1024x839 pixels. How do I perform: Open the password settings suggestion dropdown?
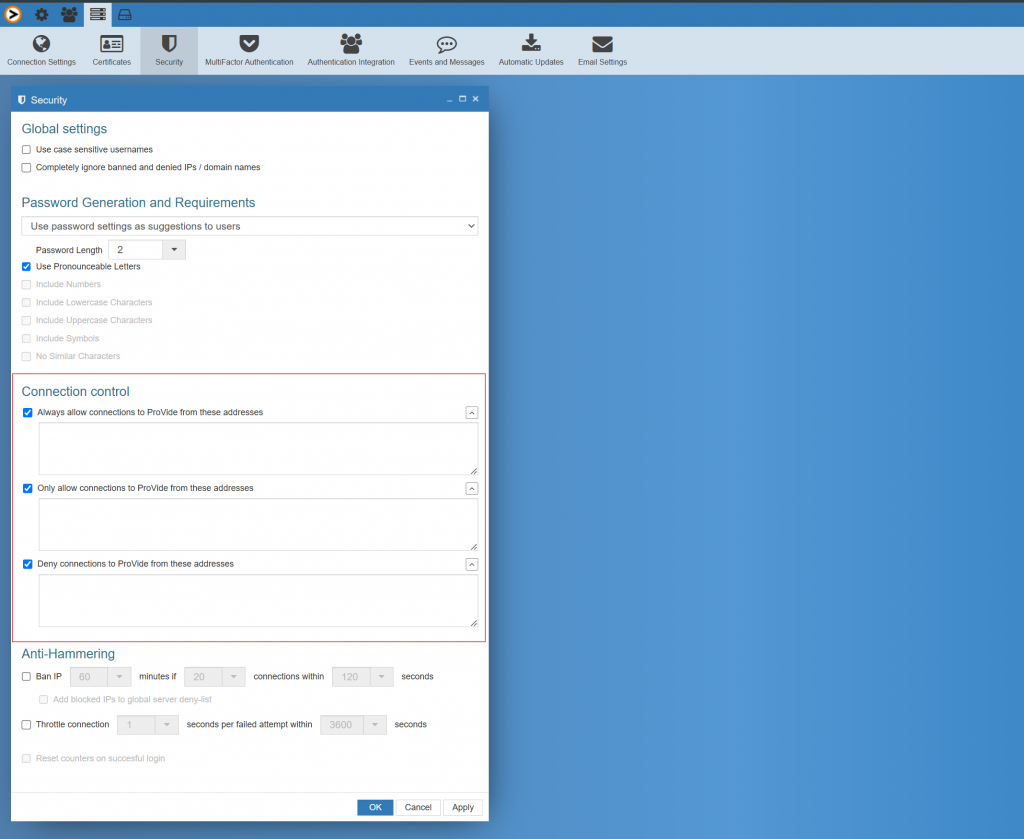click(250, 225)
